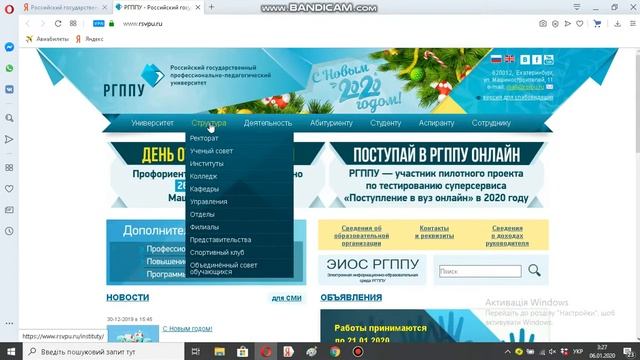Open Университет navigation menu

(152, 123)
